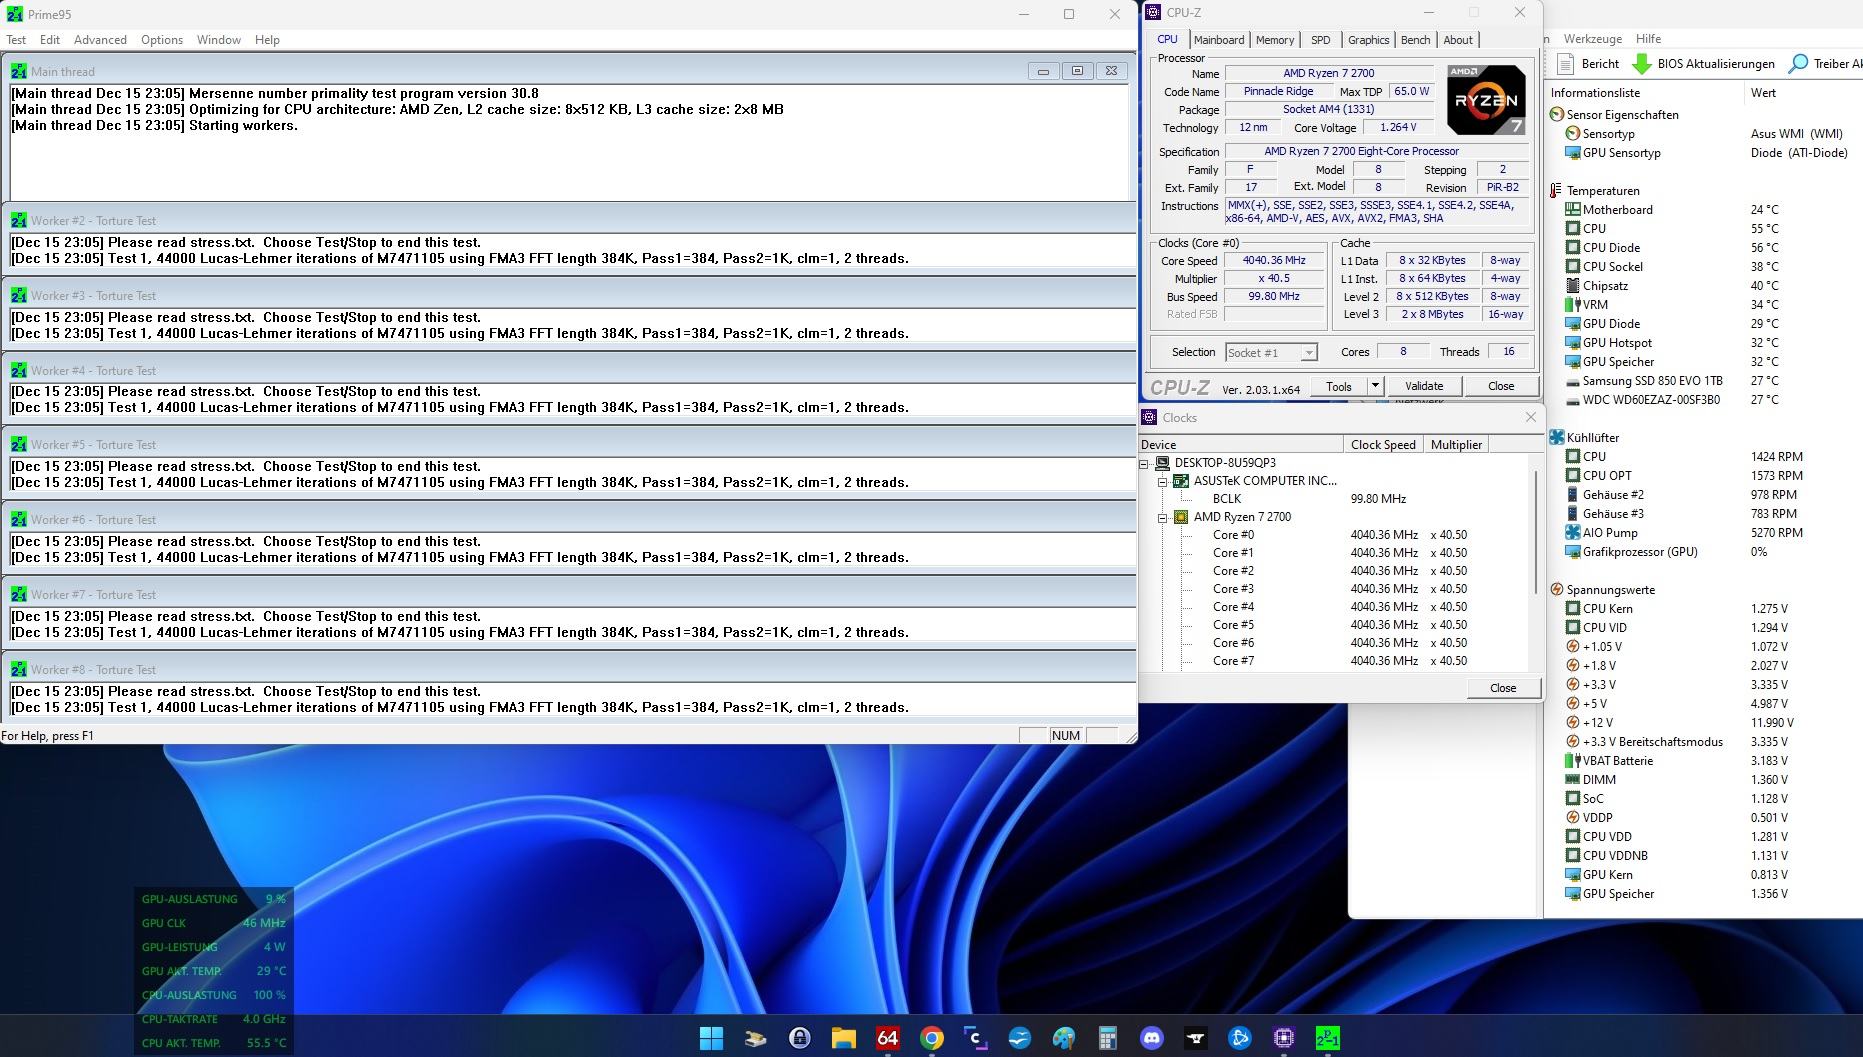Click the Spannungswerte voltage icon
The height and width of the screenshot is (1057, 1863).
coord(1556,589)
